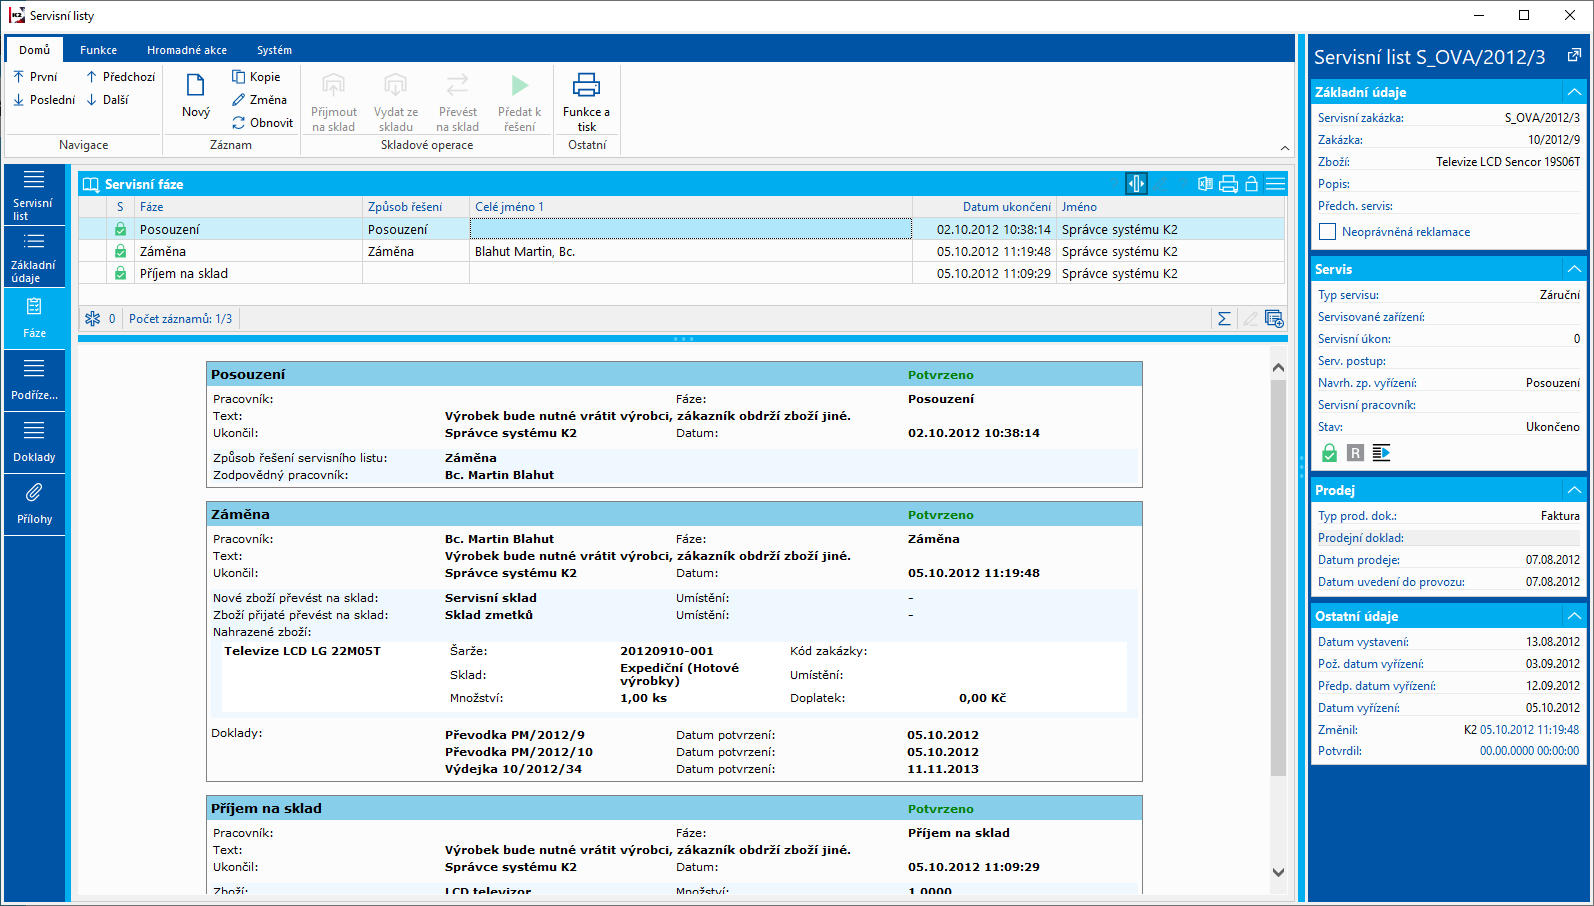Open Funkce a tisk printer icon

(x=586, y=86)
